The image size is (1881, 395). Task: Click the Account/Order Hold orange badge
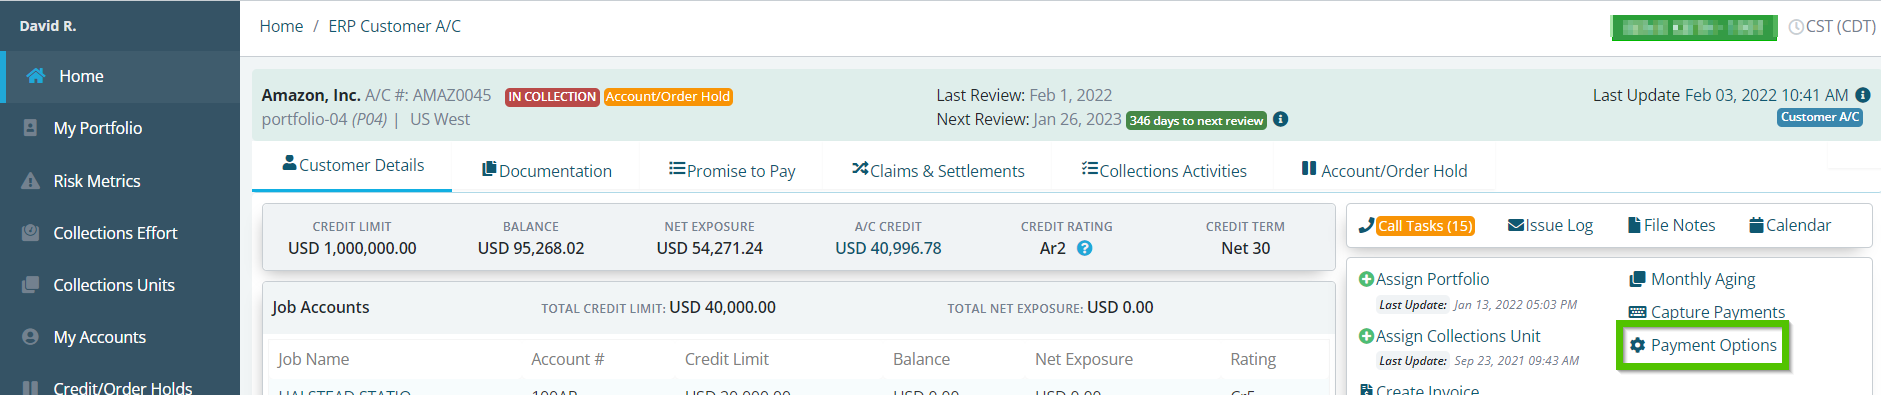pyautogui.click(x=668, y=97)
